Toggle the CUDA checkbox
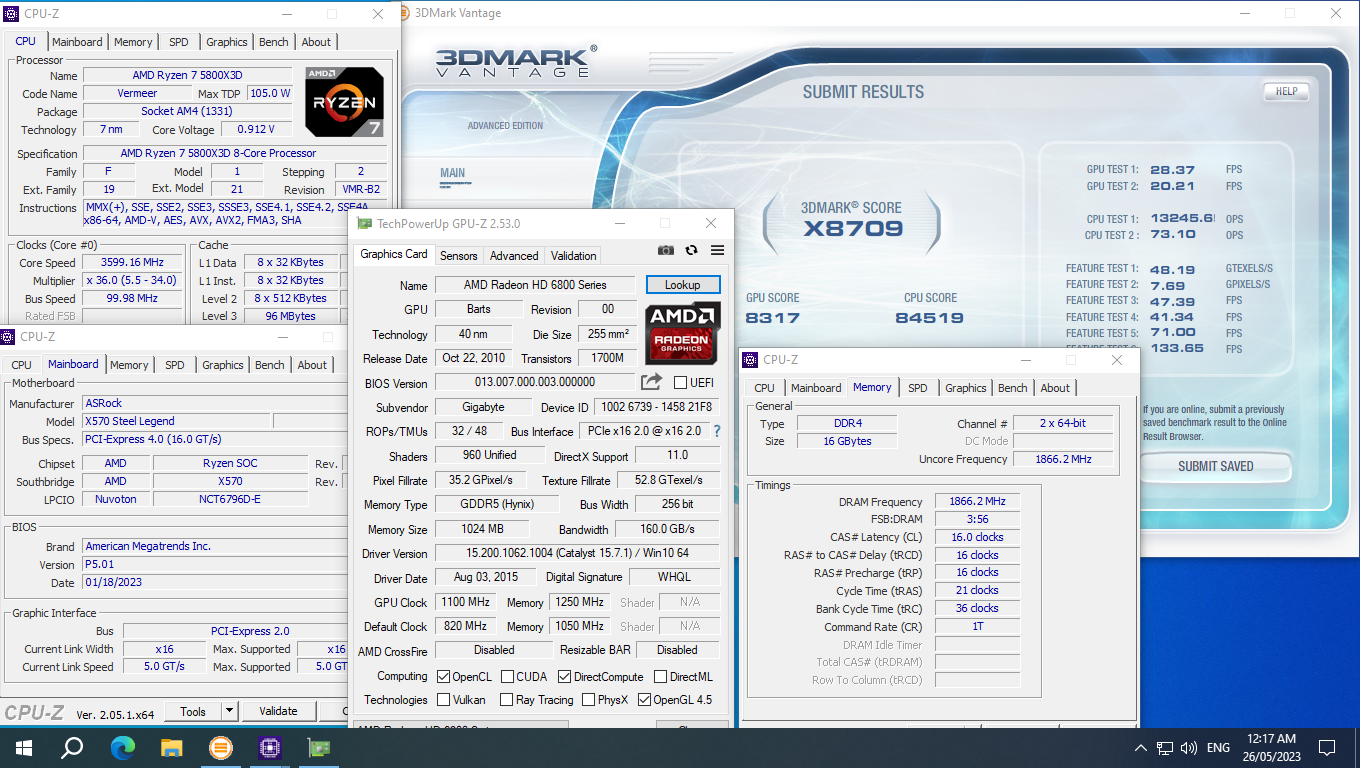The width and height of the screenshot is (1360, 768). click(508, 677)
